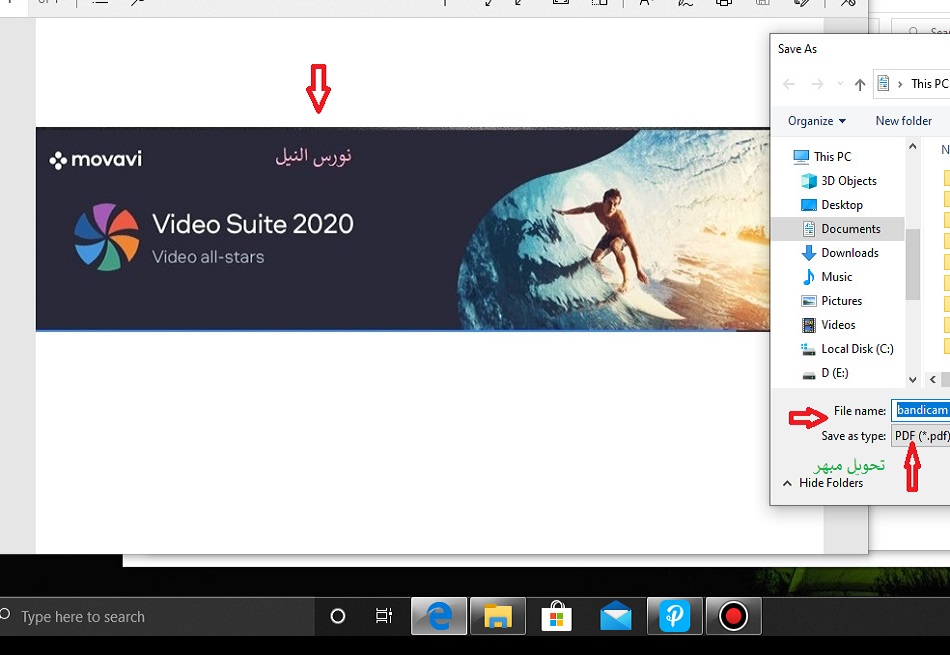The image size is (950, 655).
Task: Open the blue P app in taskbar
Action: (675, 617)
